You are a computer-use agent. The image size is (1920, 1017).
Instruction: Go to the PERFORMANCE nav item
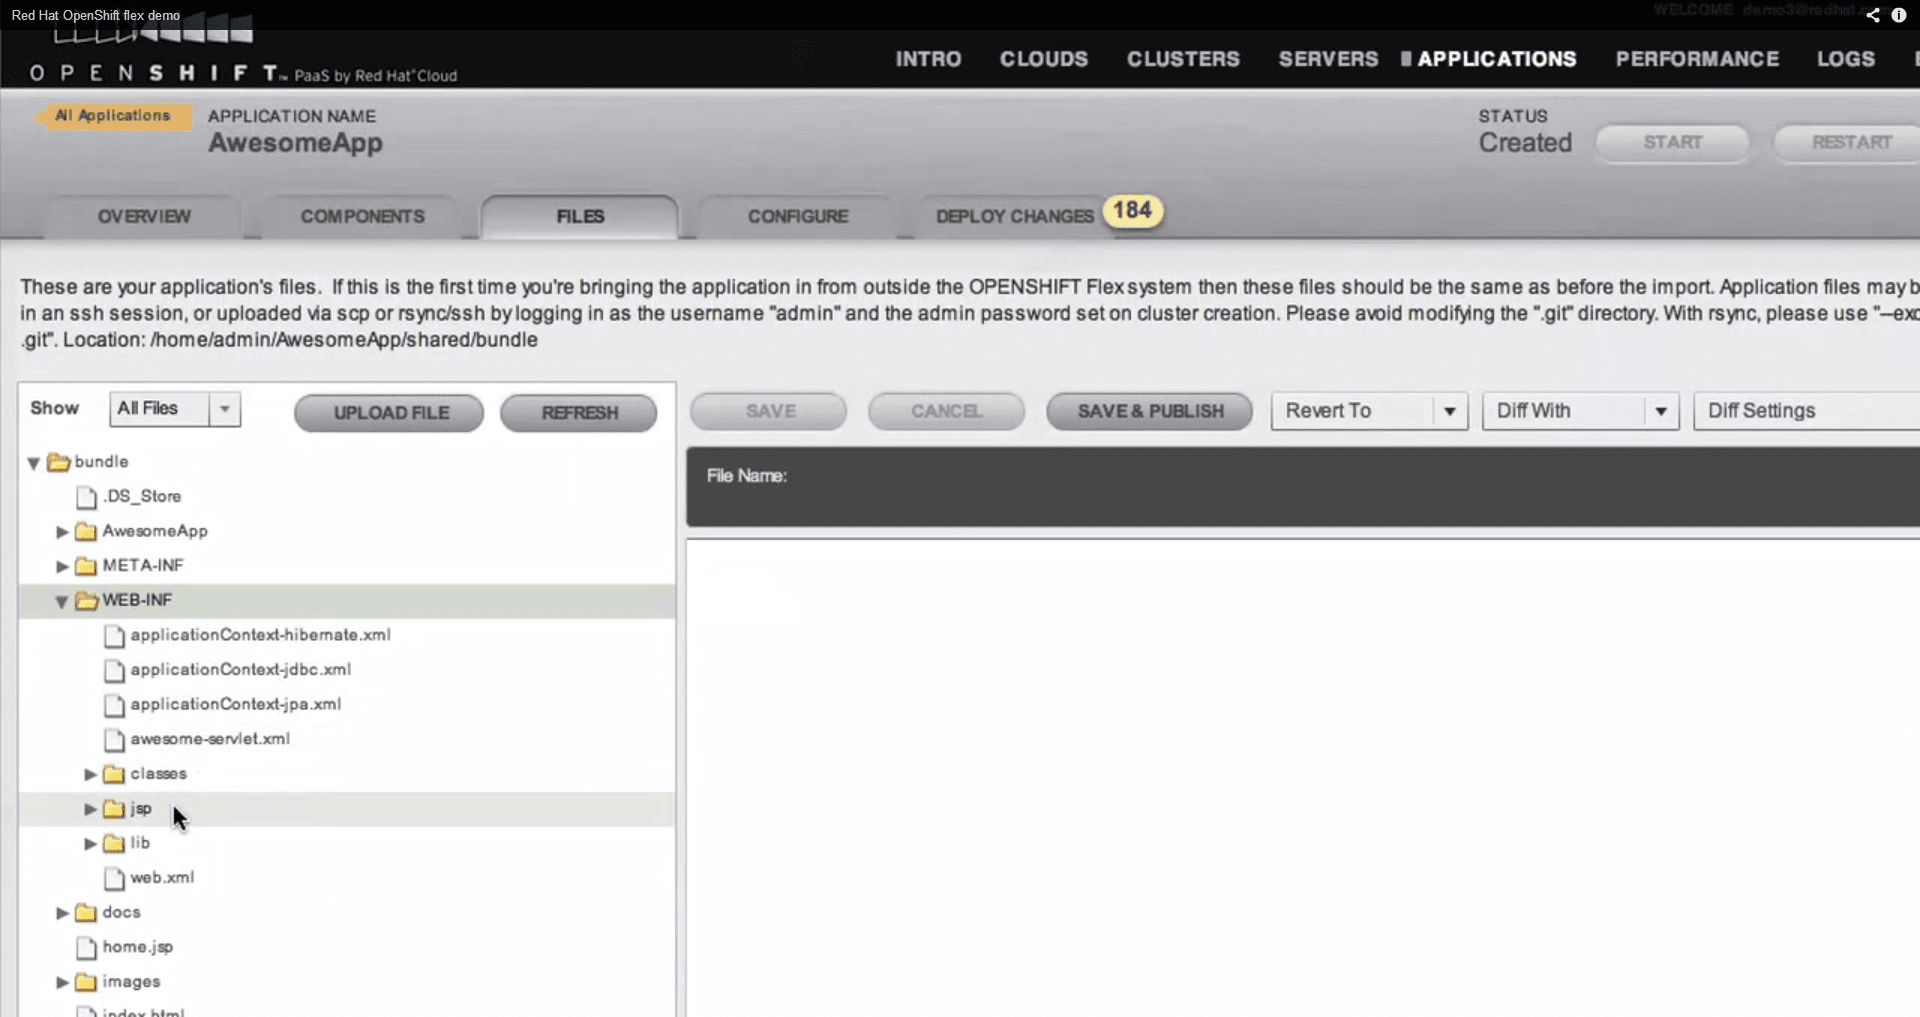[1697, 59]
